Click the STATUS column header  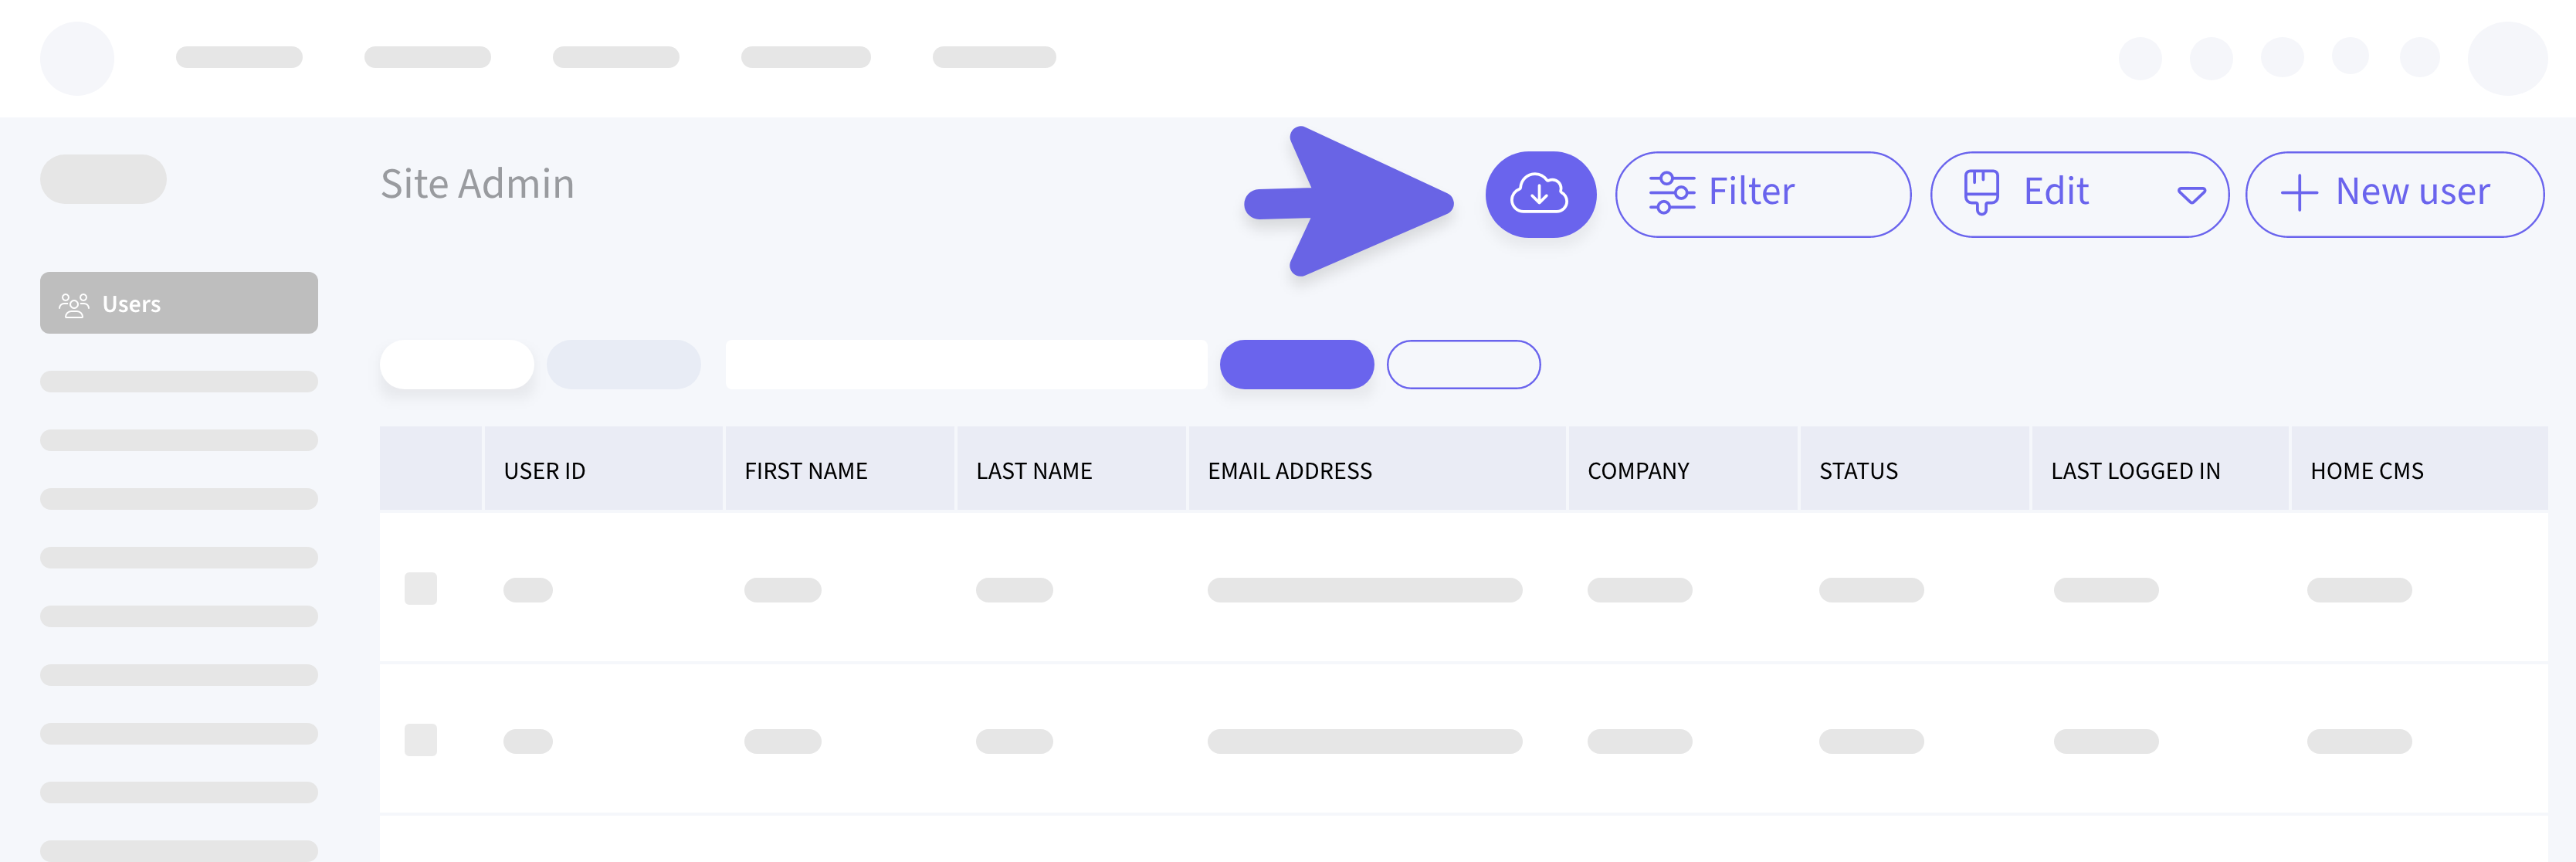pyautogui.click(x=1858, y=471)
